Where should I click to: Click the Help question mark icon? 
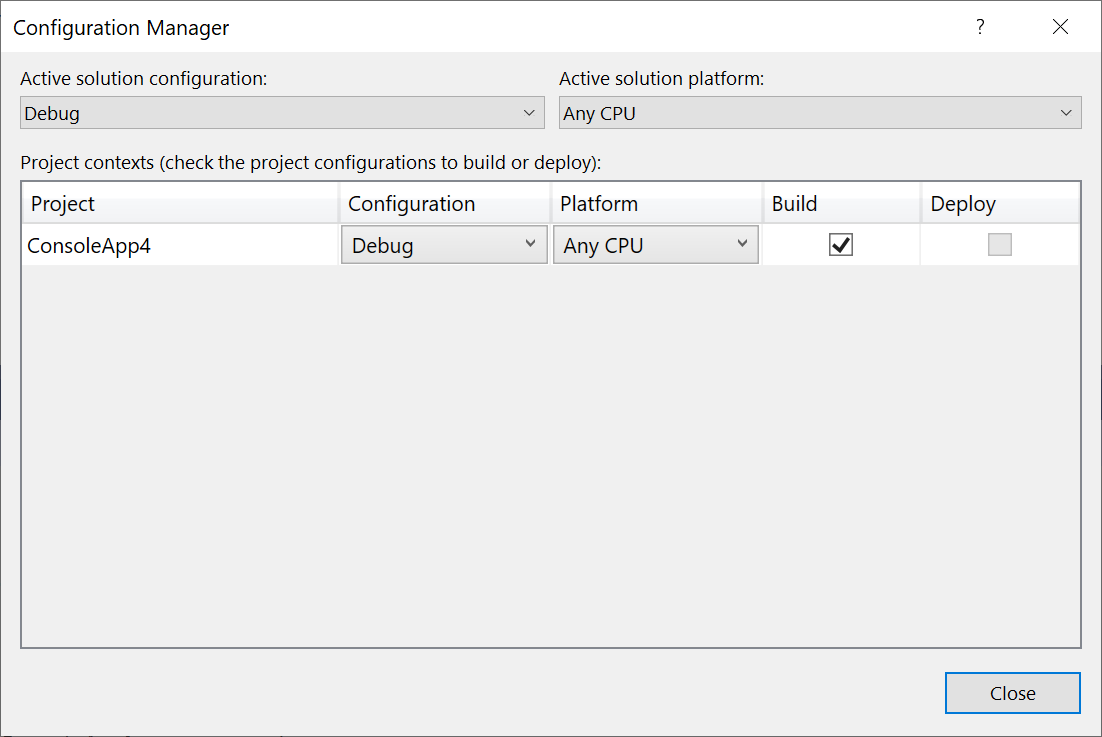[980, 27]
